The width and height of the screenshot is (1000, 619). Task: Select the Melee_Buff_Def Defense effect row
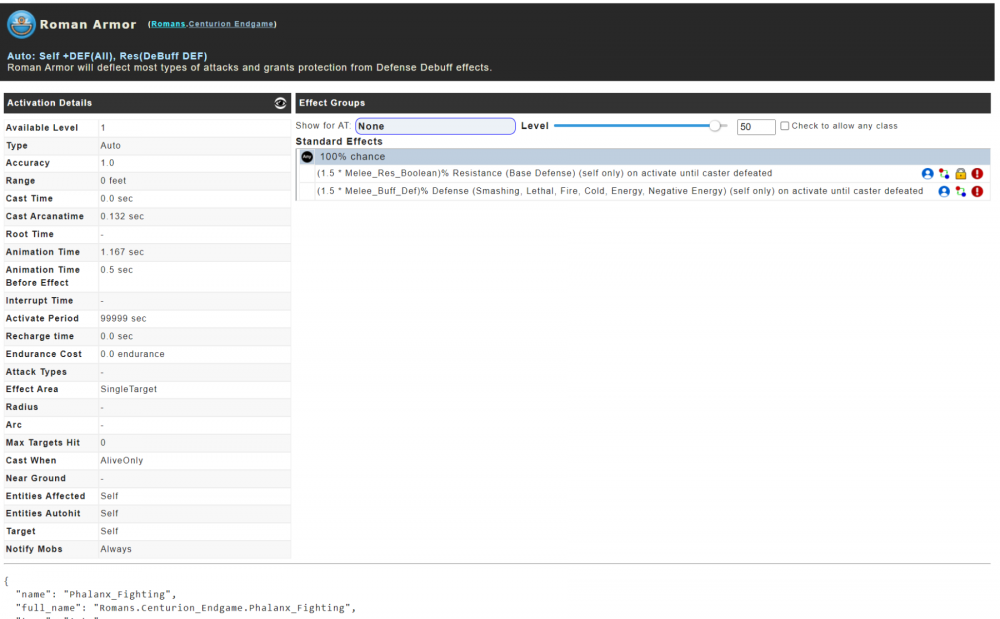coord(620,191)
